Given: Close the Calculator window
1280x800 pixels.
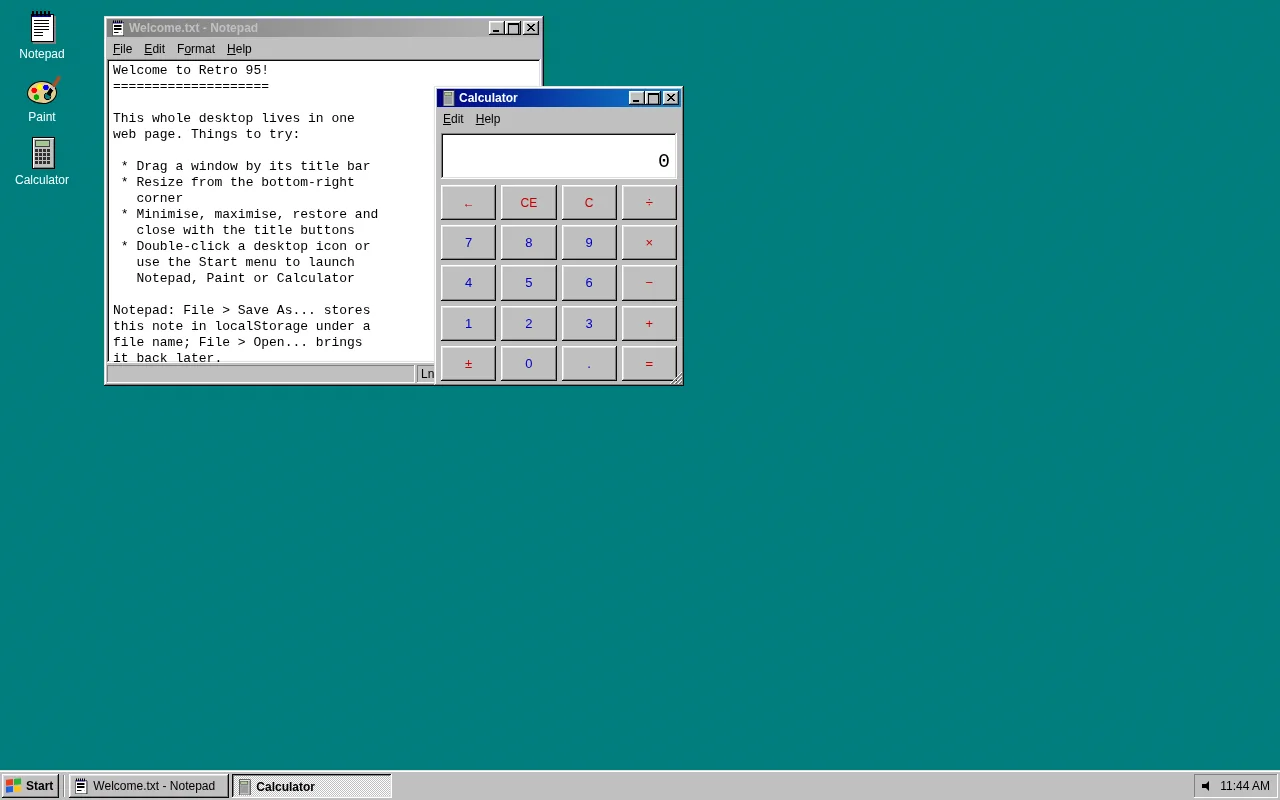Looking at the screenshot, I should coord(670,98).
